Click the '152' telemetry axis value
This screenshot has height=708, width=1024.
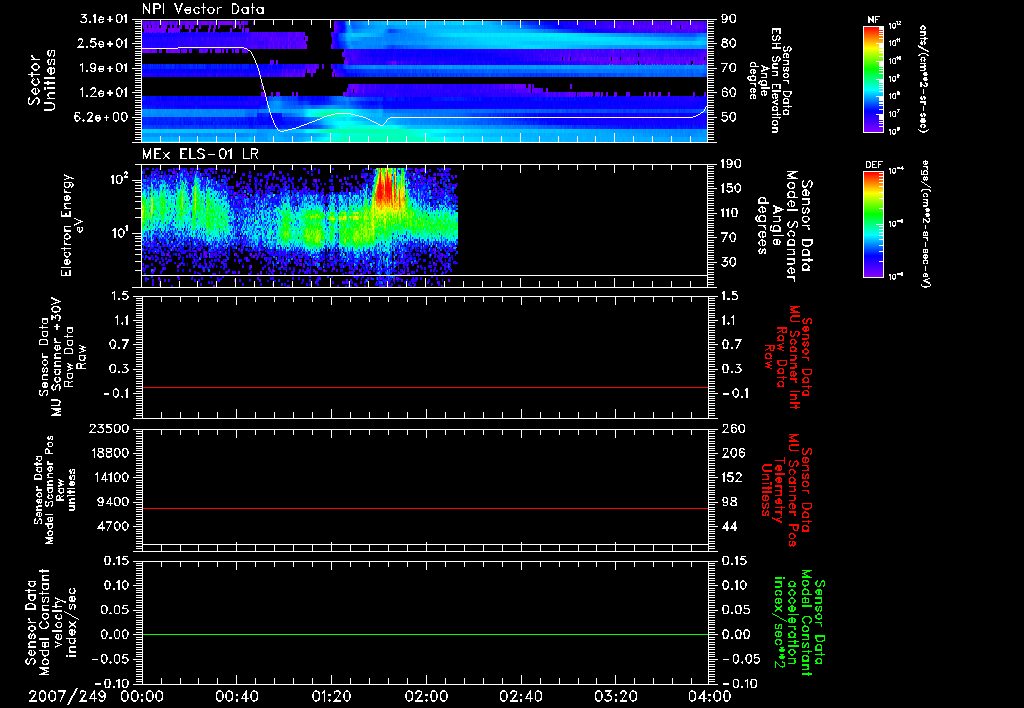point(731,477)
